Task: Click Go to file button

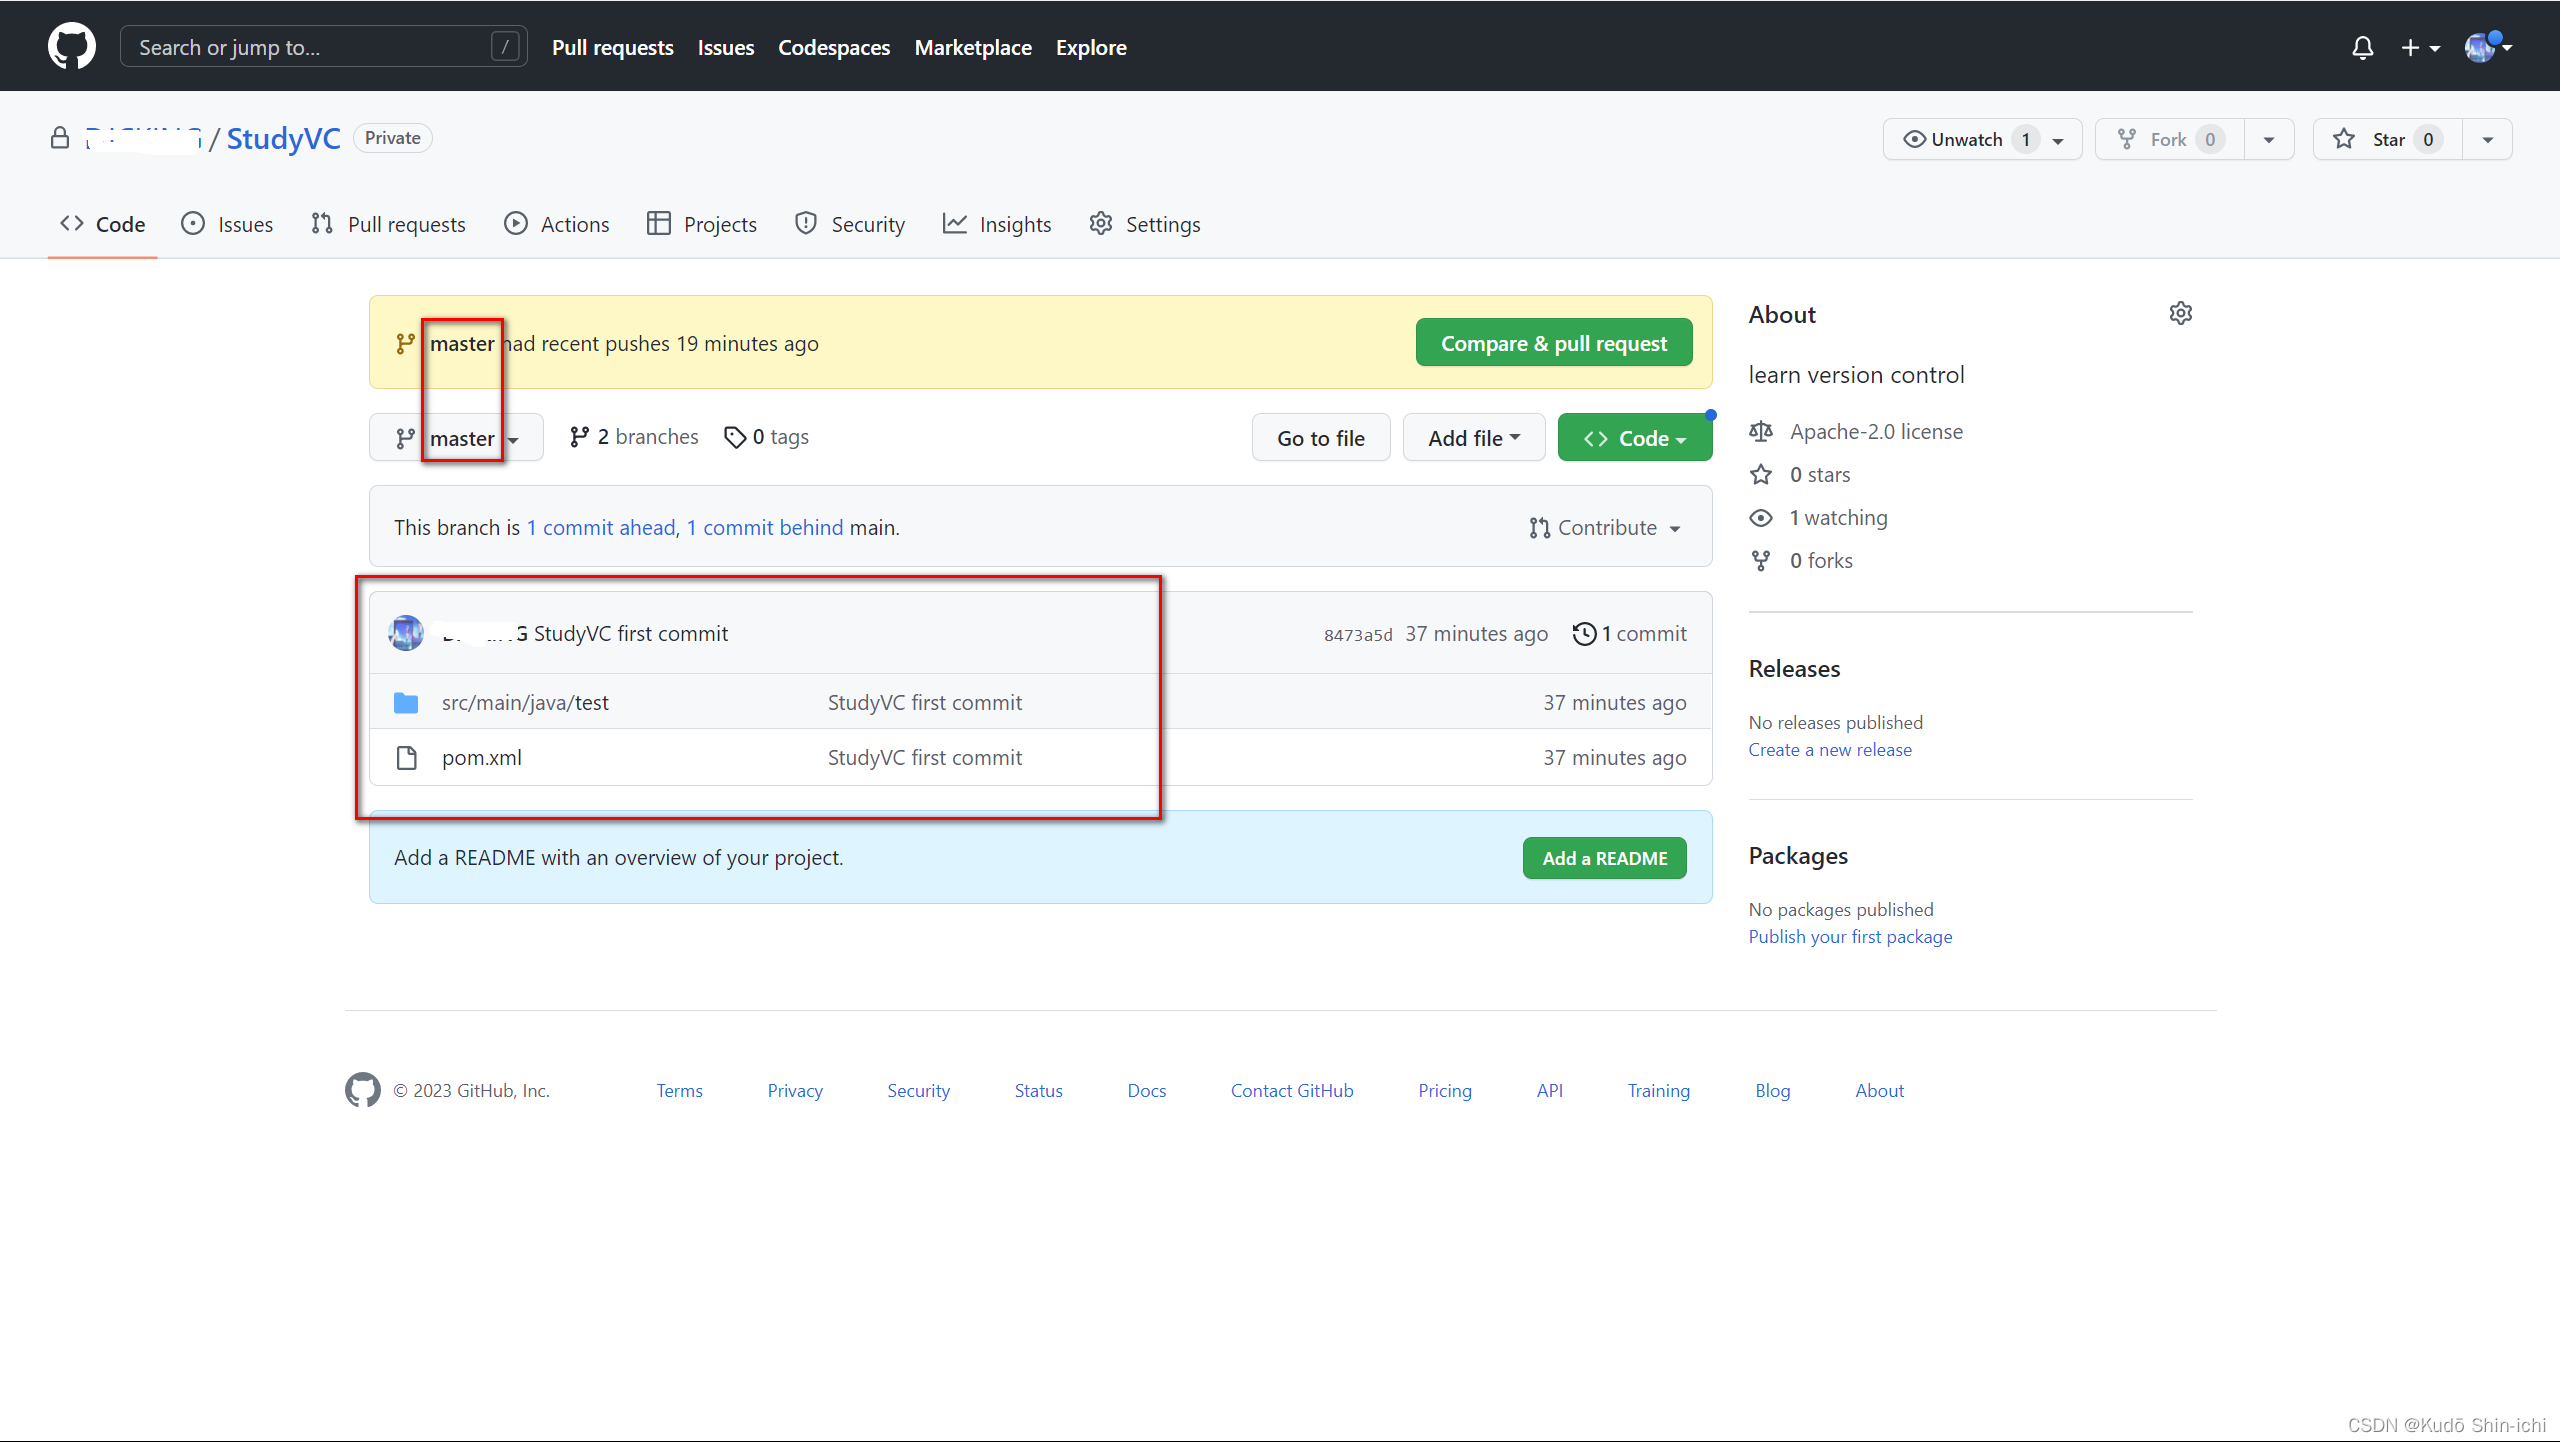Action: pyautogui.click(x=1320, y=438)
